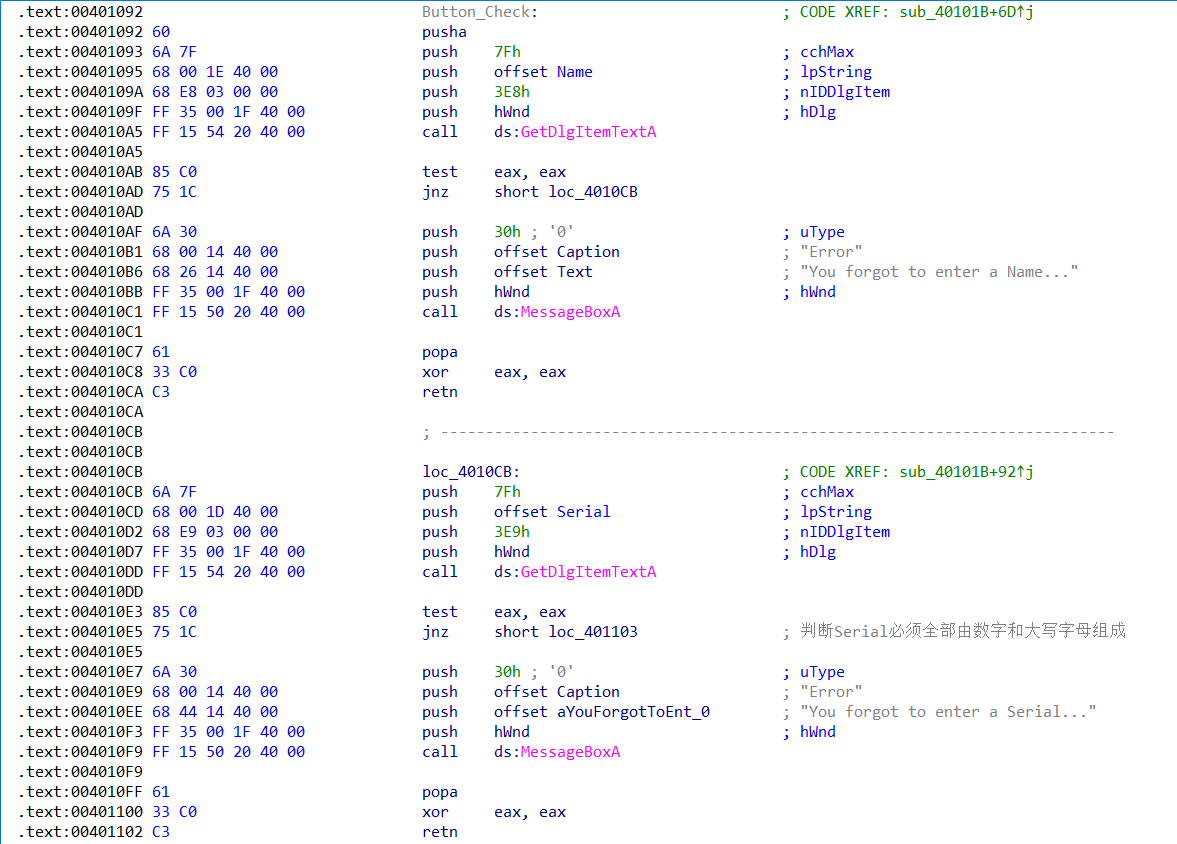The height and width of the screenshot is (844, 1177).
Task: Click MessageBoxA call at address 004010C1
Action: pos(570,312)
